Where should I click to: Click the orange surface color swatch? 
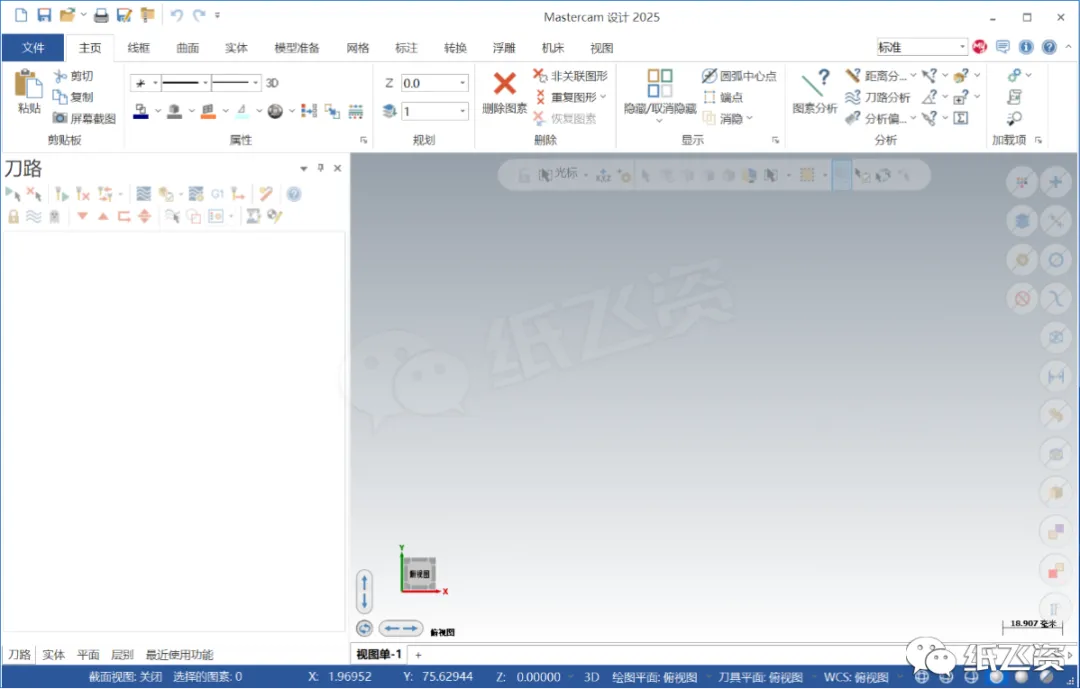click(x=208, y=112)
